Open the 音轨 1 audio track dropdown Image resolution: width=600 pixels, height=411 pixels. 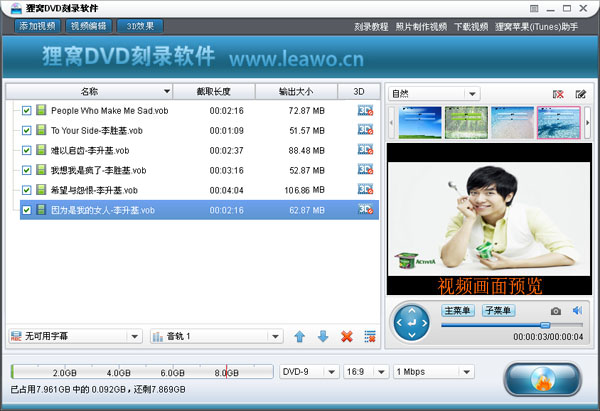tap(217, 336)
